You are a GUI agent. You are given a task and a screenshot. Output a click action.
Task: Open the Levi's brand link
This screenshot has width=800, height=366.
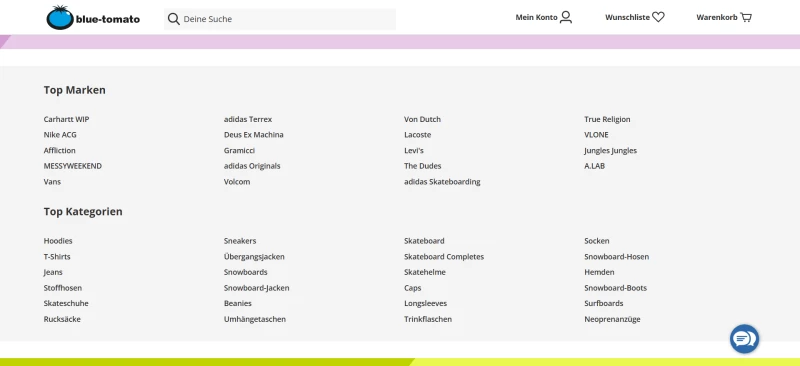pyautogui.click(x=414, y=151)
